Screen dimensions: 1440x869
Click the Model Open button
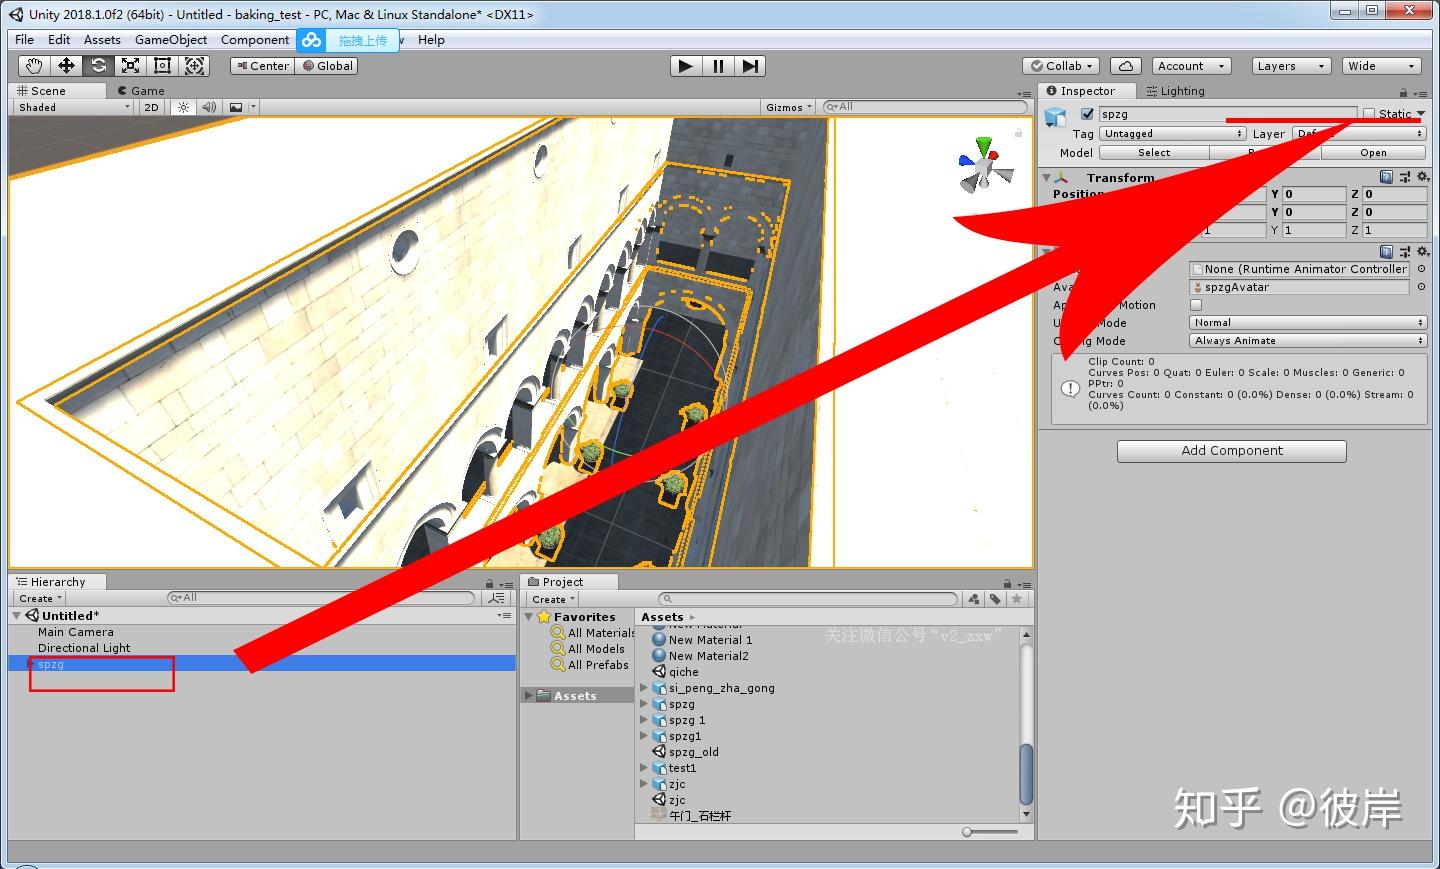[x=1373, y=153]
